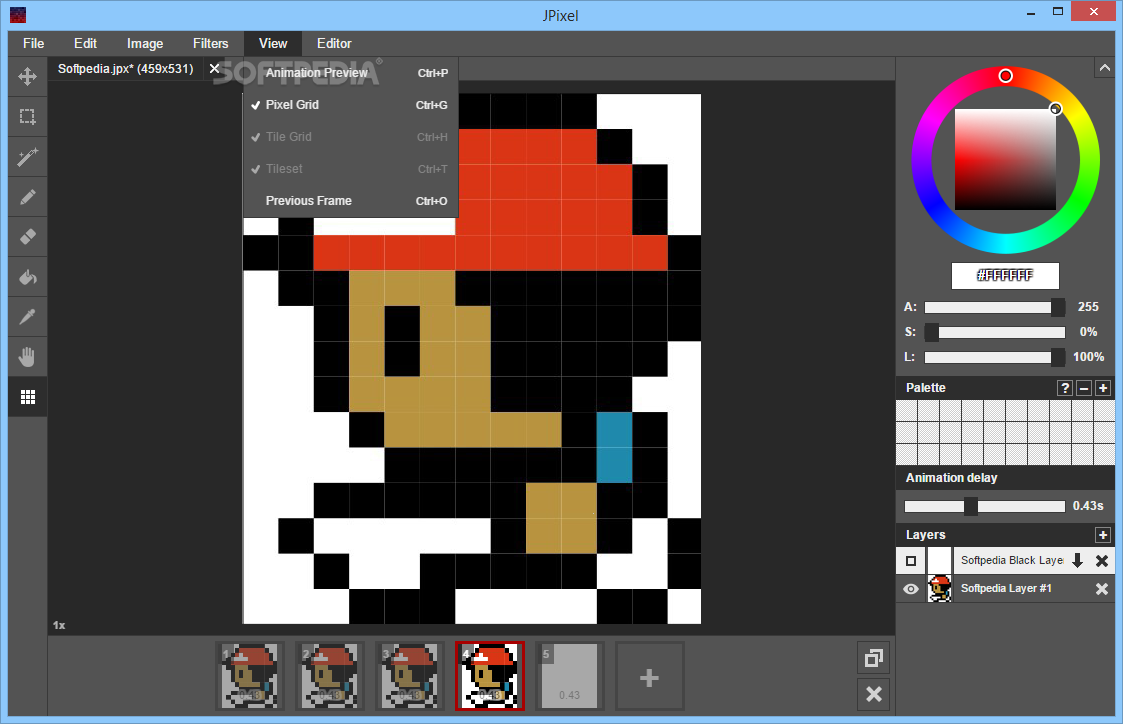Add a new layer with plus icon
The width and height of the screenshot is (1123, 724).
1103,535
